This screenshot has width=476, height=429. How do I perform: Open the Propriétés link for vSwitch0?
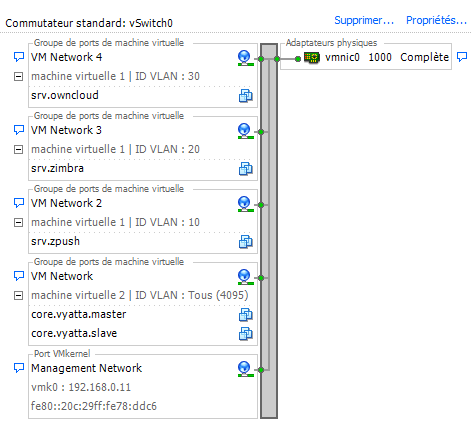pyautogui.click(x=436, y=20)
